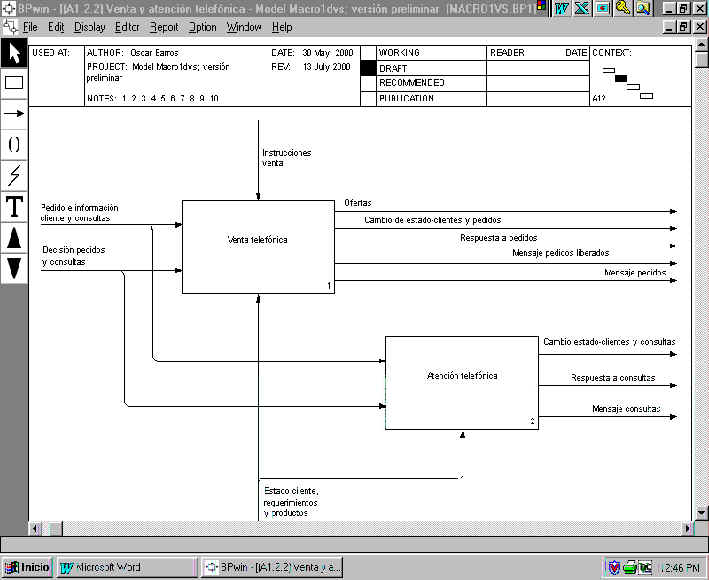The image size is (709, 580).
Task: Click the horizontal scrollbar thumb
Action: point(55,528)
